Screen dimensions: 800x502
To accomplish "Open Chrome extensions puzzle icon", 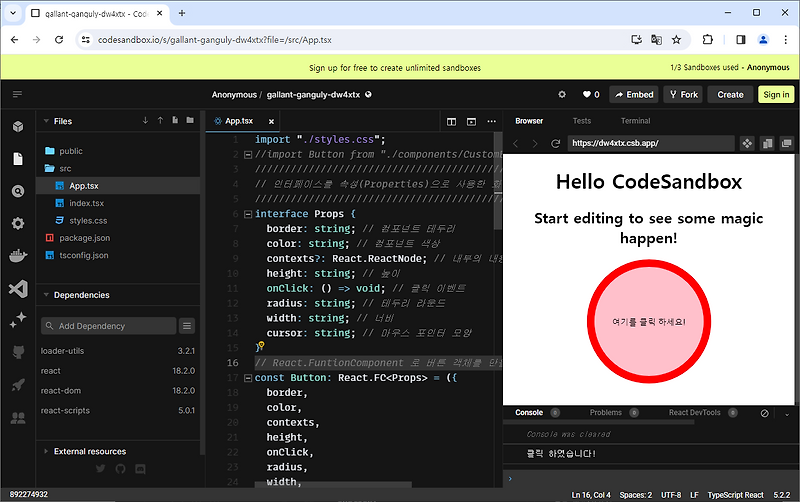I will [707, 40].
